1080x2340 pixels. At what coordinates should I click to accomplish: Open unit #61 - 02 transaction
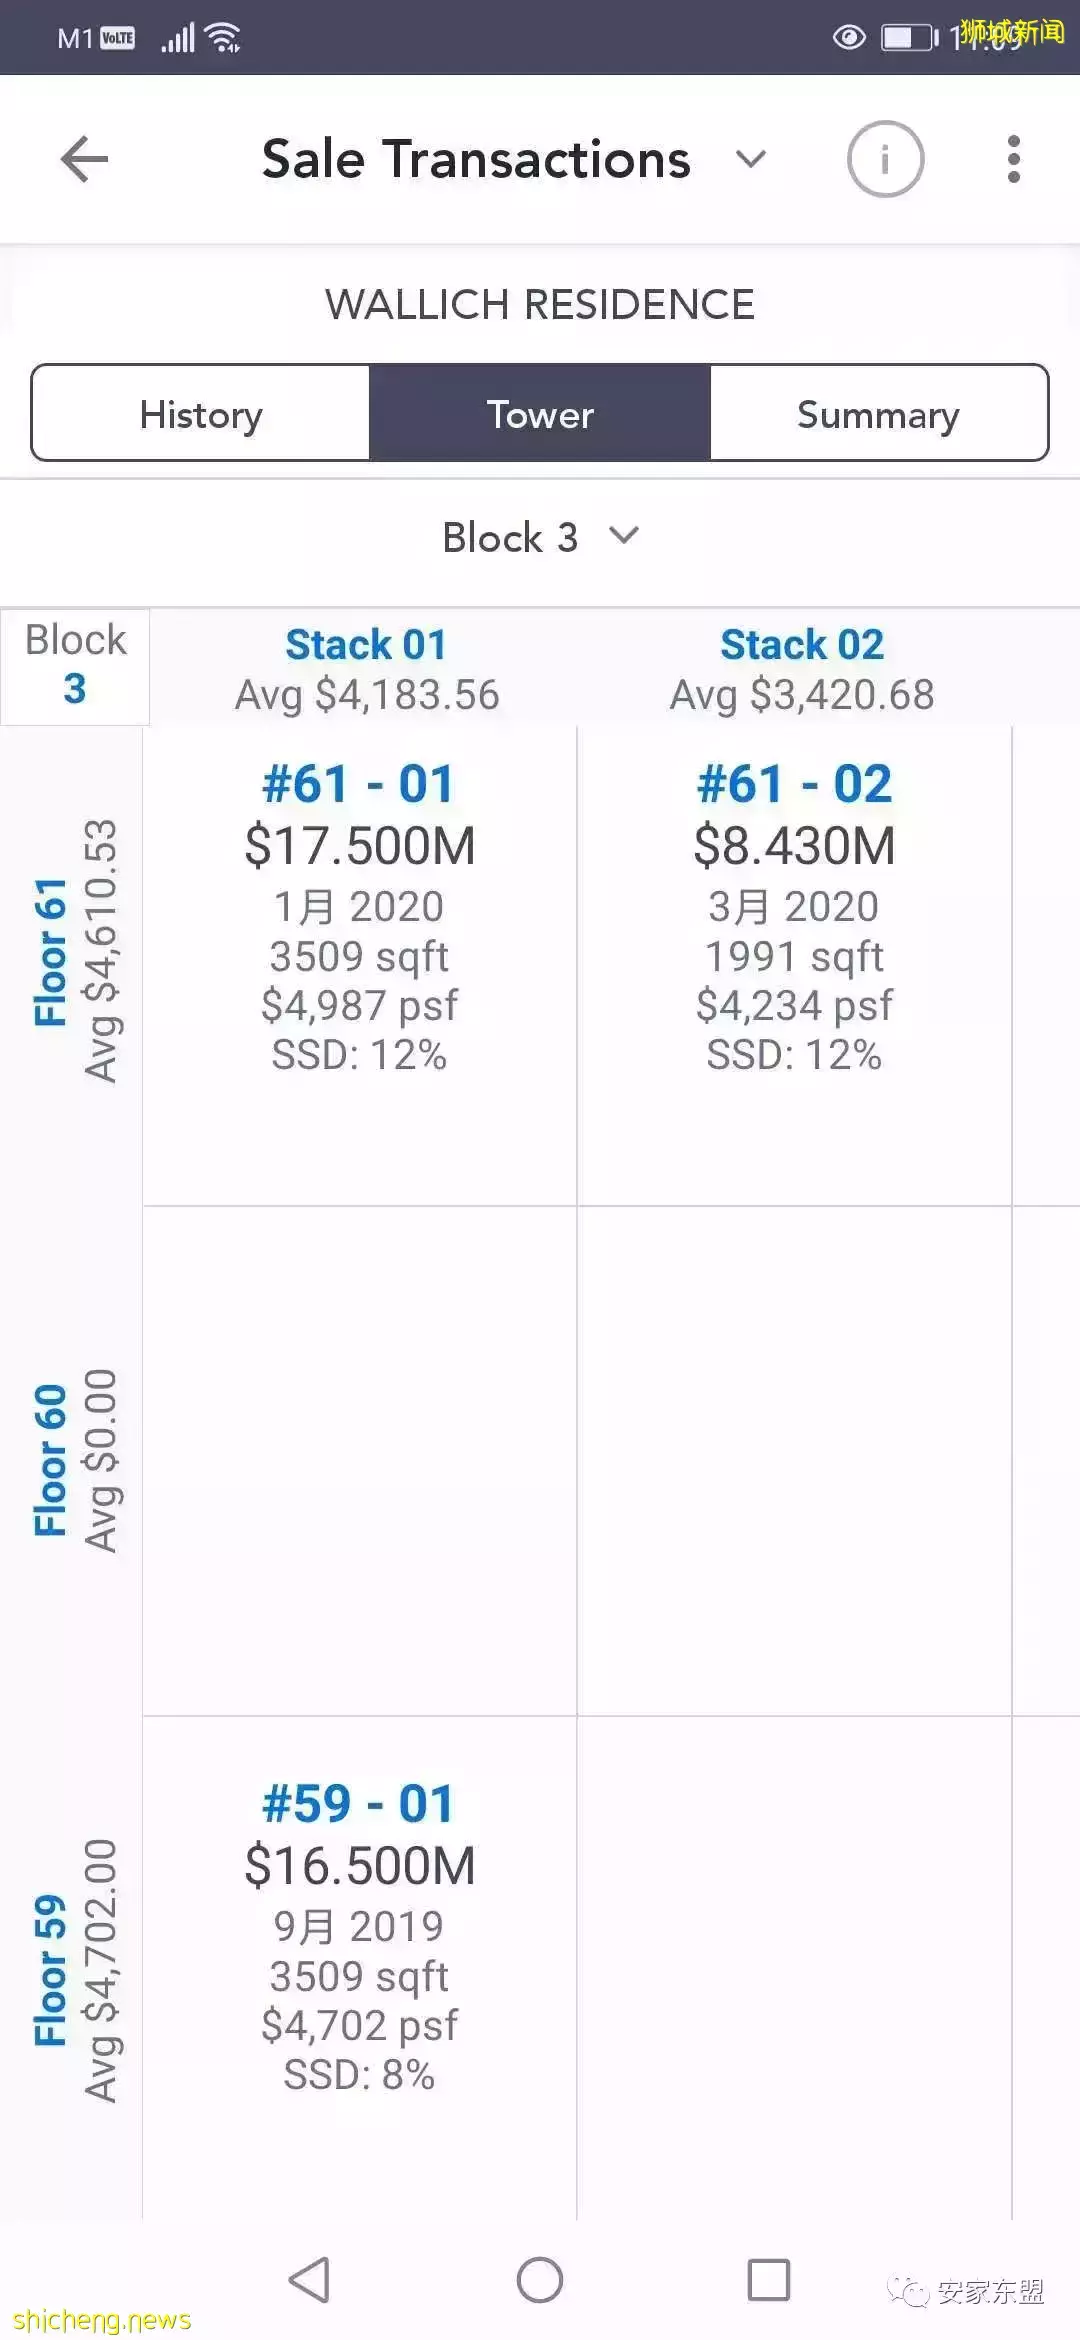coord(794,915)
